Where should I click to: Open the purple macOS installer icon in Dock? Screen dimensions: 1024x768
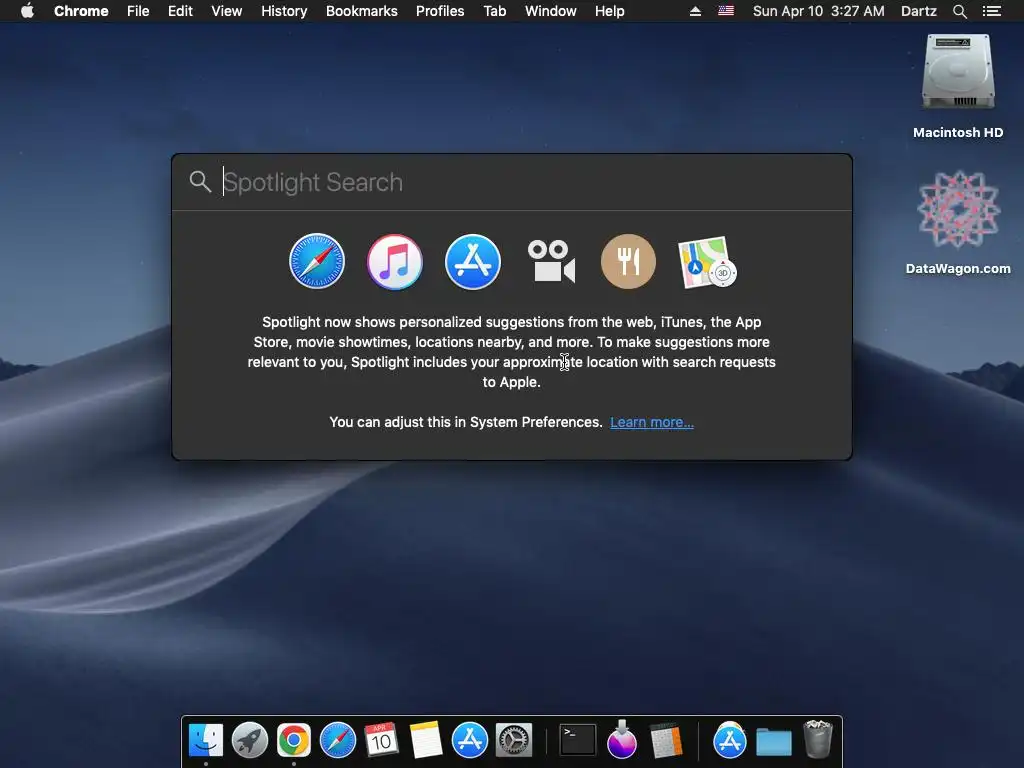click(x=622, y=740)
